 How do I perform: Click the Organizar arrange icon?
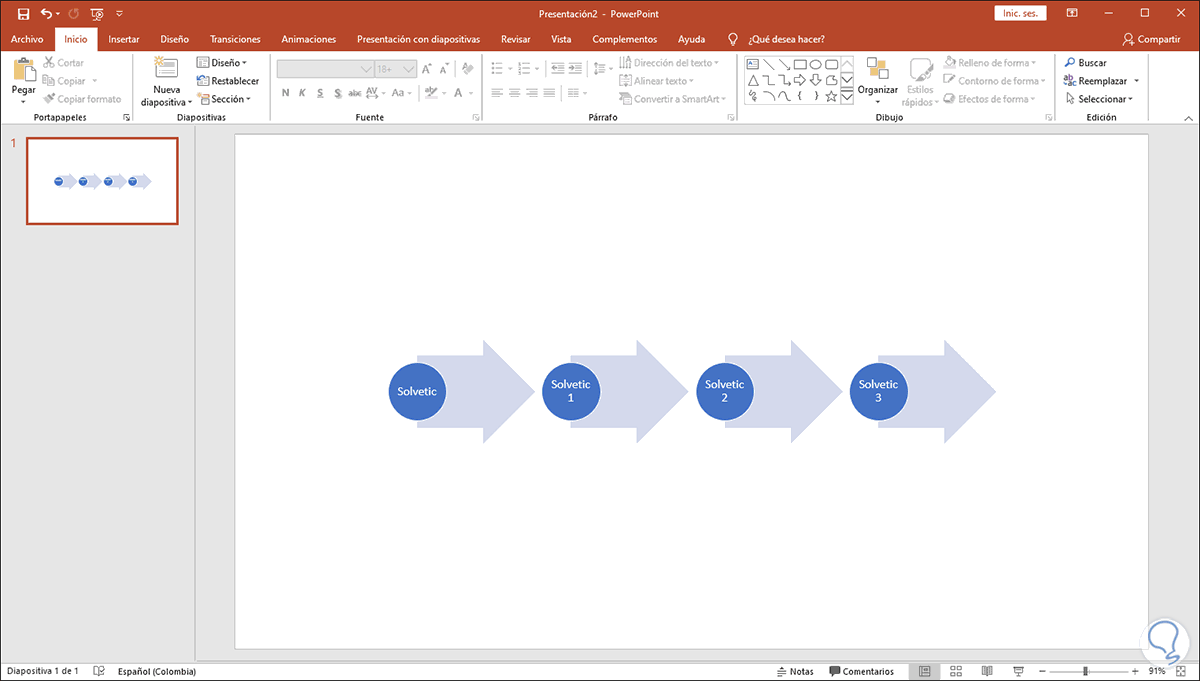[x=877, y=69]
